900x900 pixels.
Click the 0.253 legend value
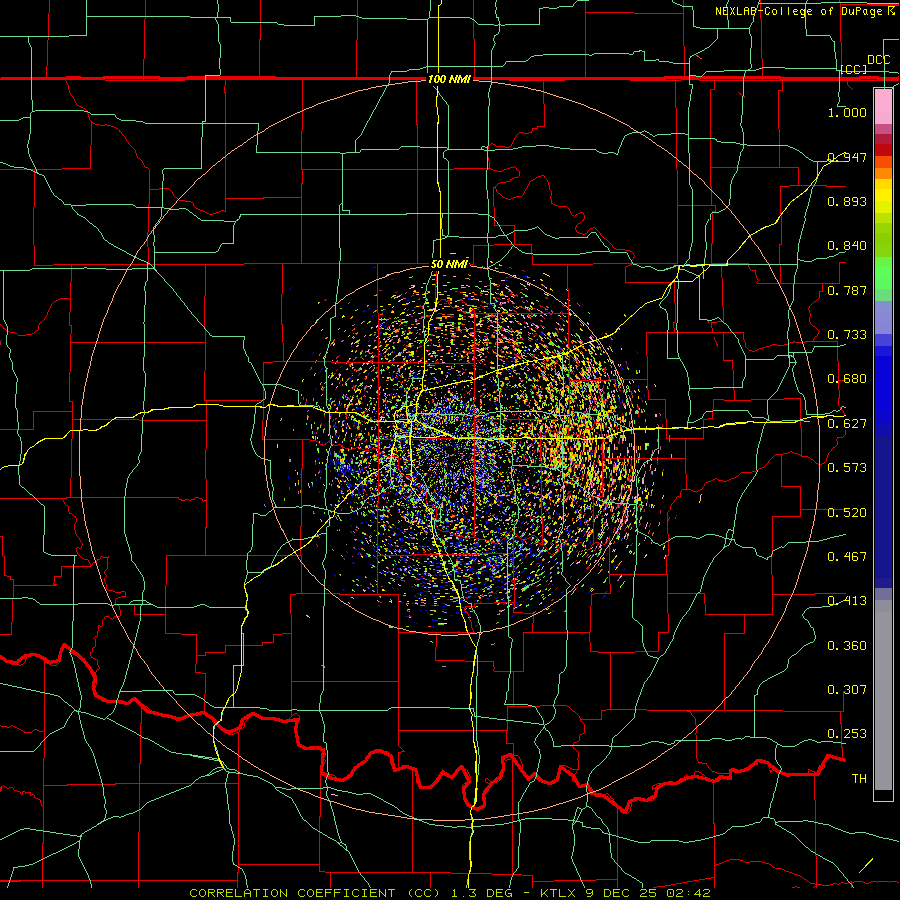(847, 734)
